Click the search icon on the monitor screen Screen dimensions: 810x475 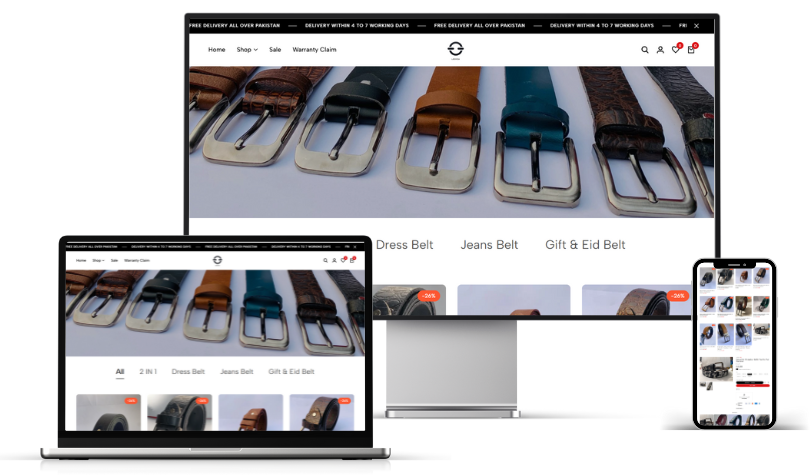(645, 49)
